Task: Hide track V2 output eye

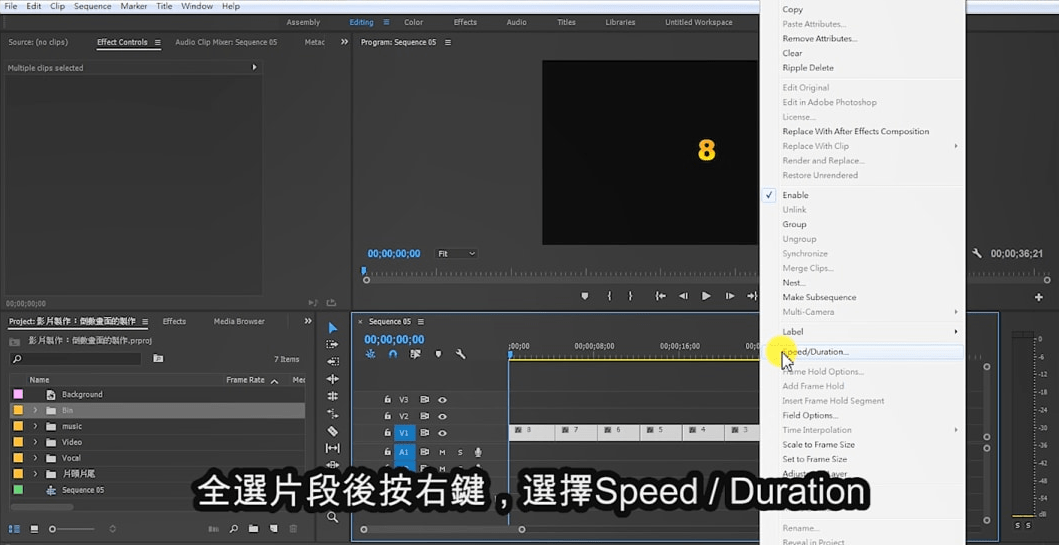Action: [x=442, y=417]
